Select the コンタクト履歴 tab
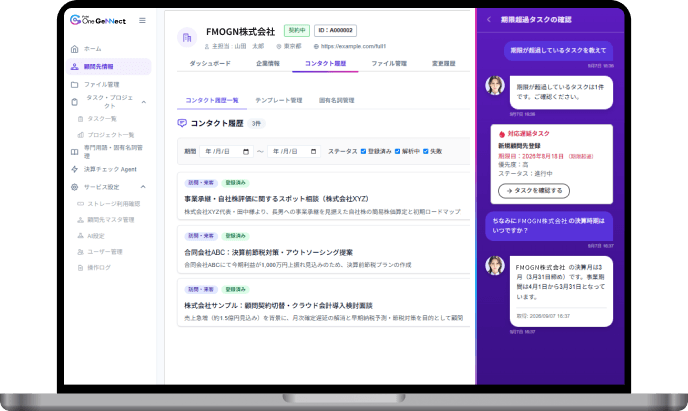 (x=325, y=64)
